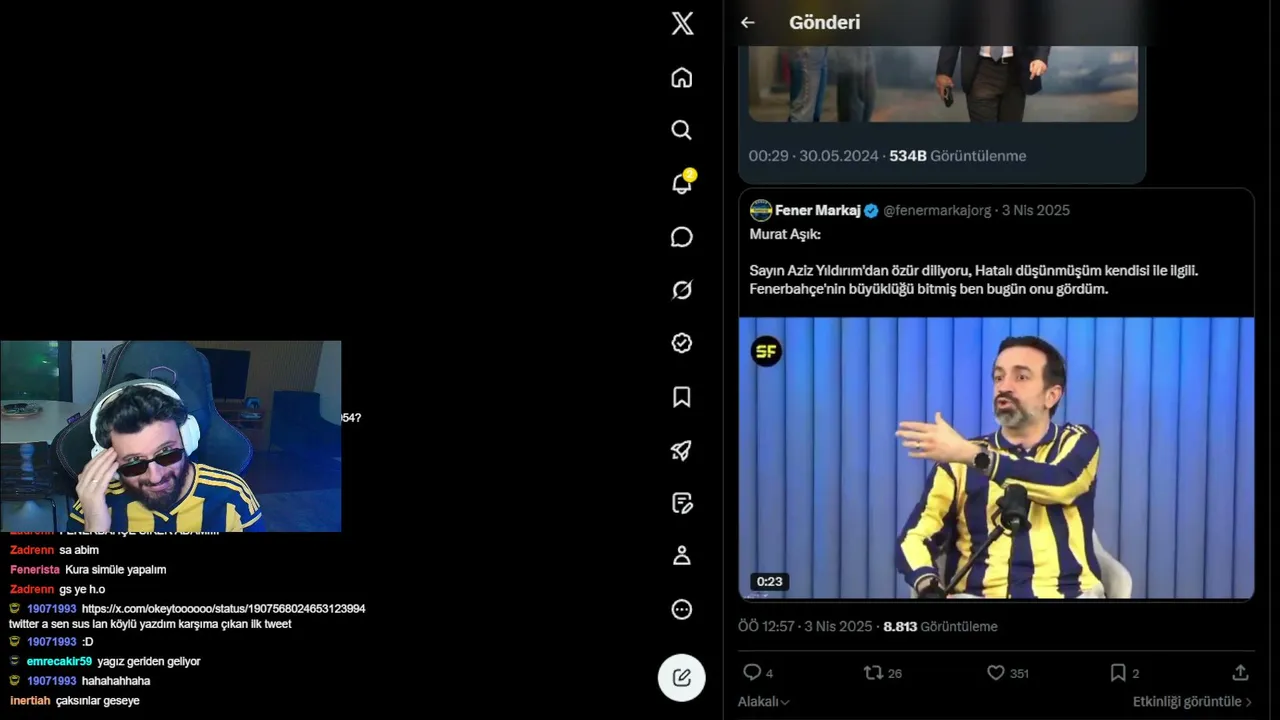Open the More circle-dots icon

[682, 609]
